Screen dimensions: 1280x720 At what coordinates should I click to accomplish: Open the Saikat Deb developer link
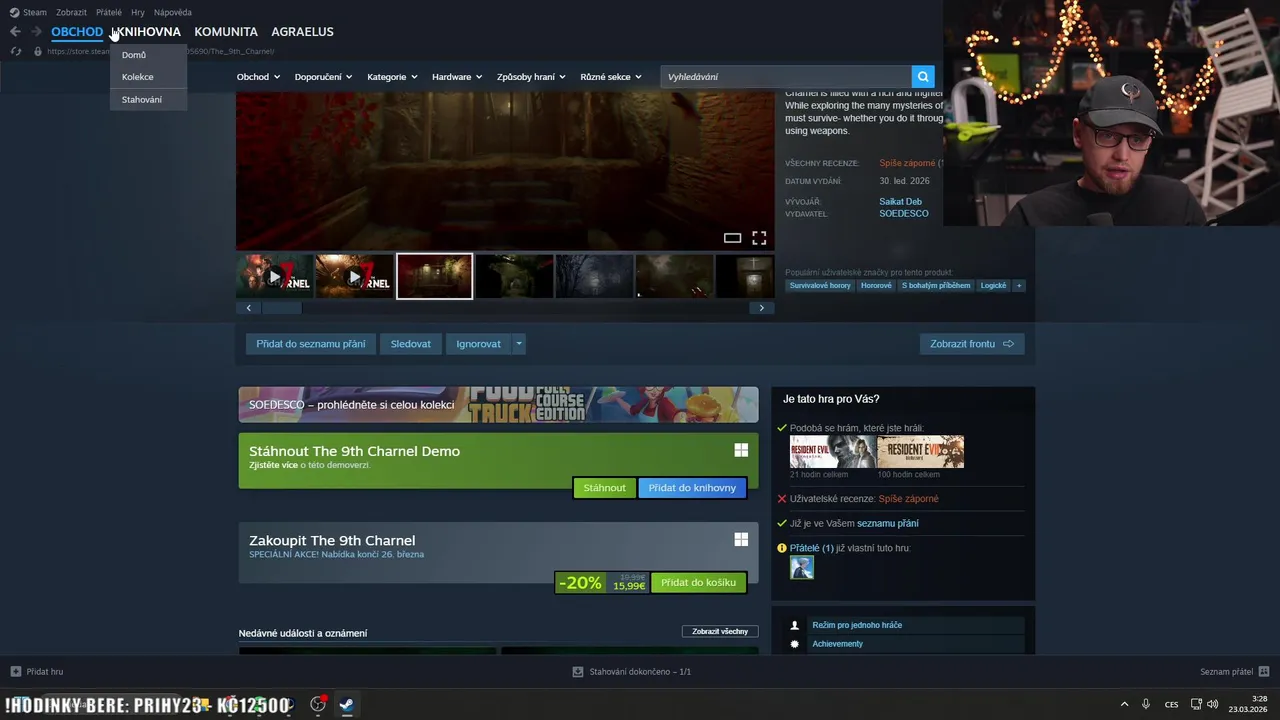coord(901,202)
